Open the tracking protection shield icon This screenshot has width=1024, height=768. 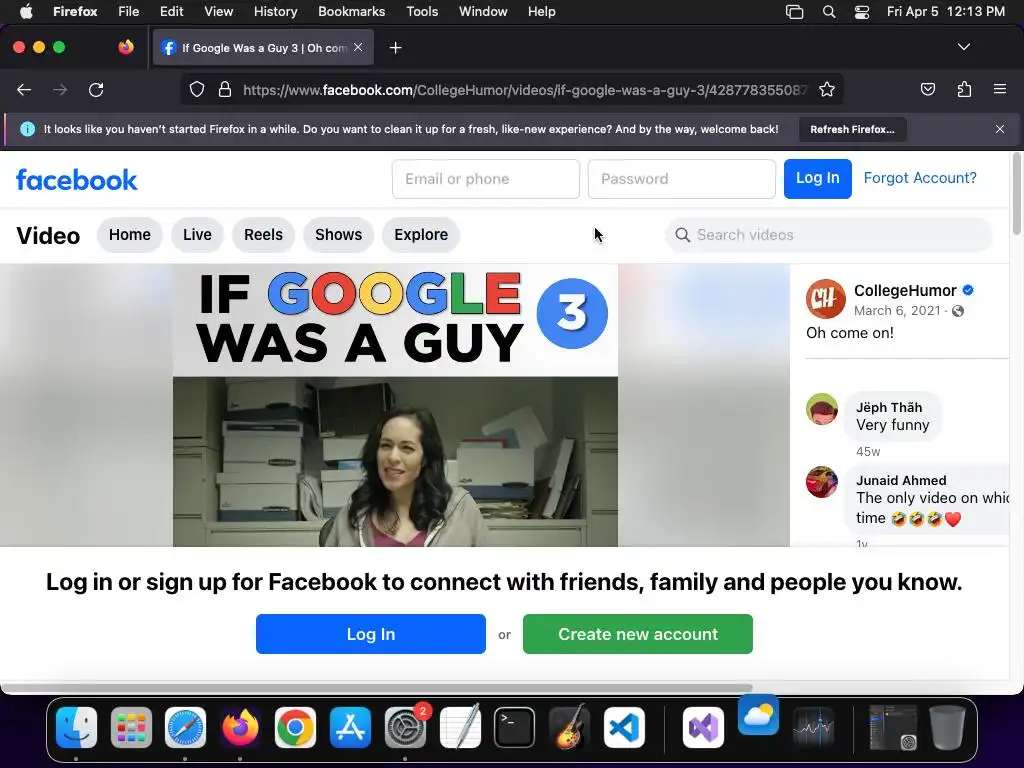click(x=197, y=89)
